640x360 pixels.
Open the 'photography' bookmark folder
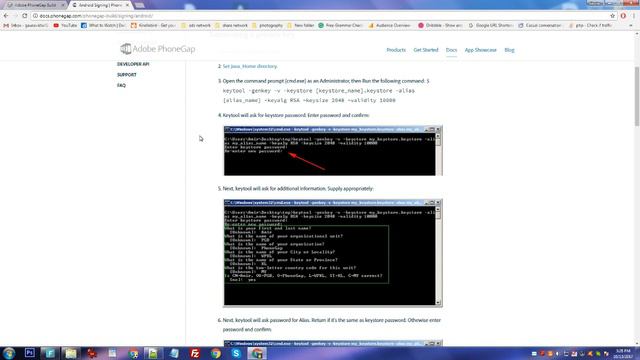click(267, 25)
